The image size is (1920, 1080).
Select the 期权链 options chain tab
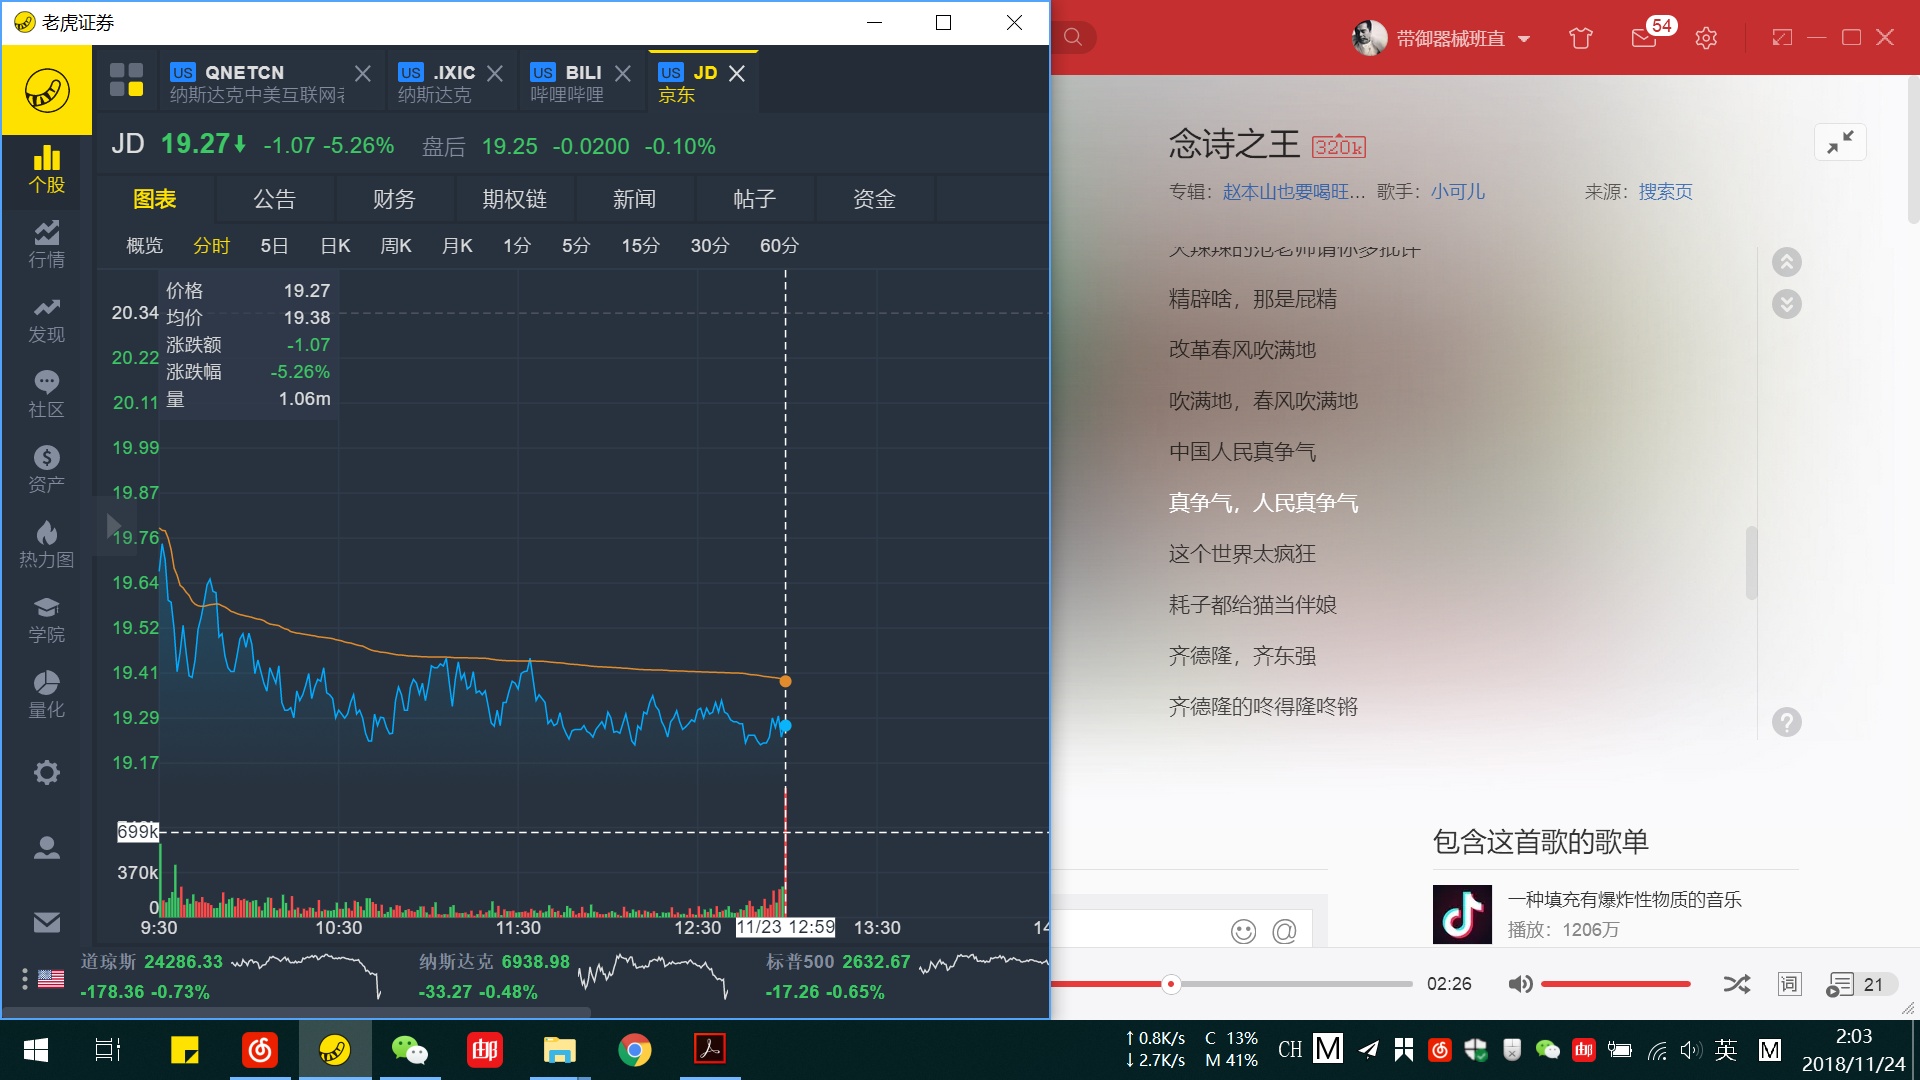pyautogui.click(x=515, y=199)
